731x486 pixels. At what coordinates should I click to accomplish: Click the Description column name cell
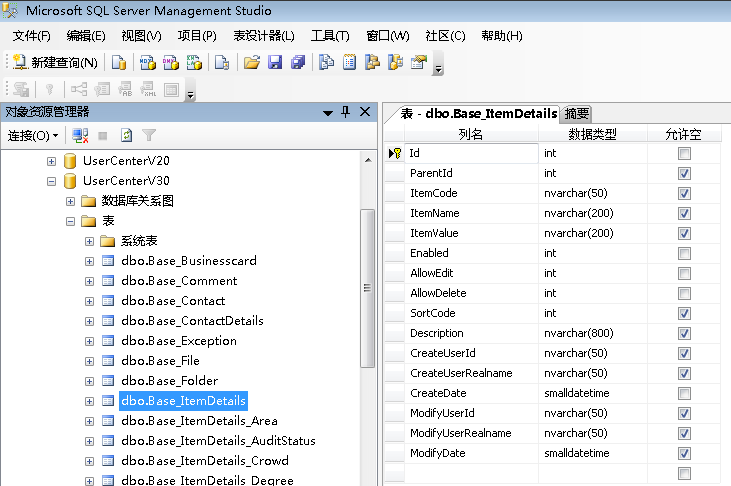471,333
